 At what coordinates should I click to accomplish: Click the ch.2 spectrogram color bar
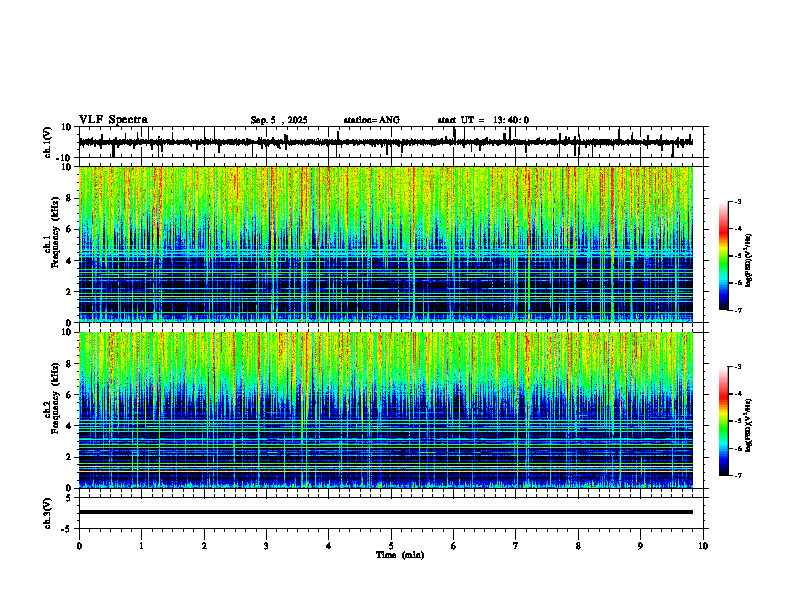coord(723,421)
